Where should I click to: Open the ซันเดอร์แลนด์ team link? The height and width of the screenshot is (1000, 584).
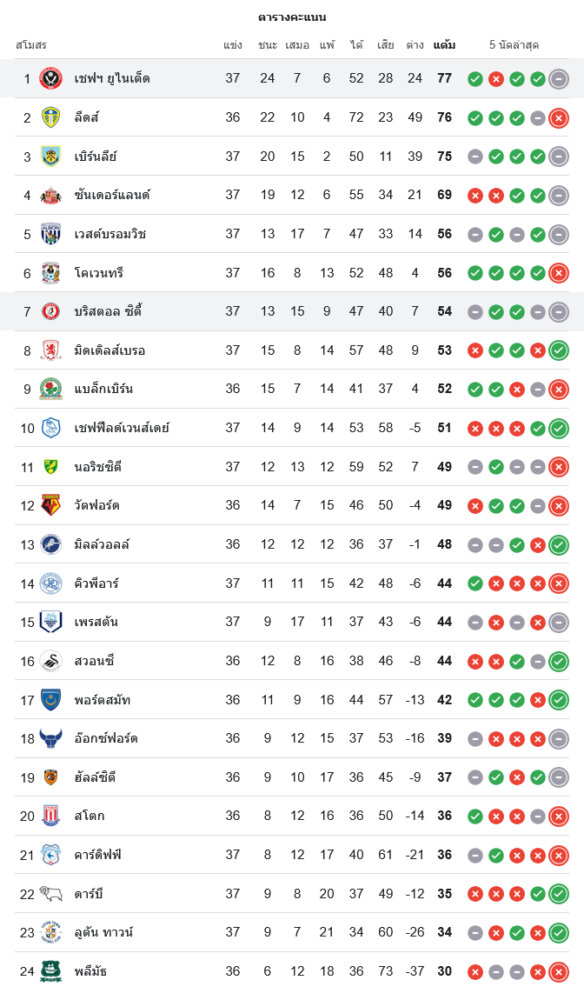(x=112, y=195)
